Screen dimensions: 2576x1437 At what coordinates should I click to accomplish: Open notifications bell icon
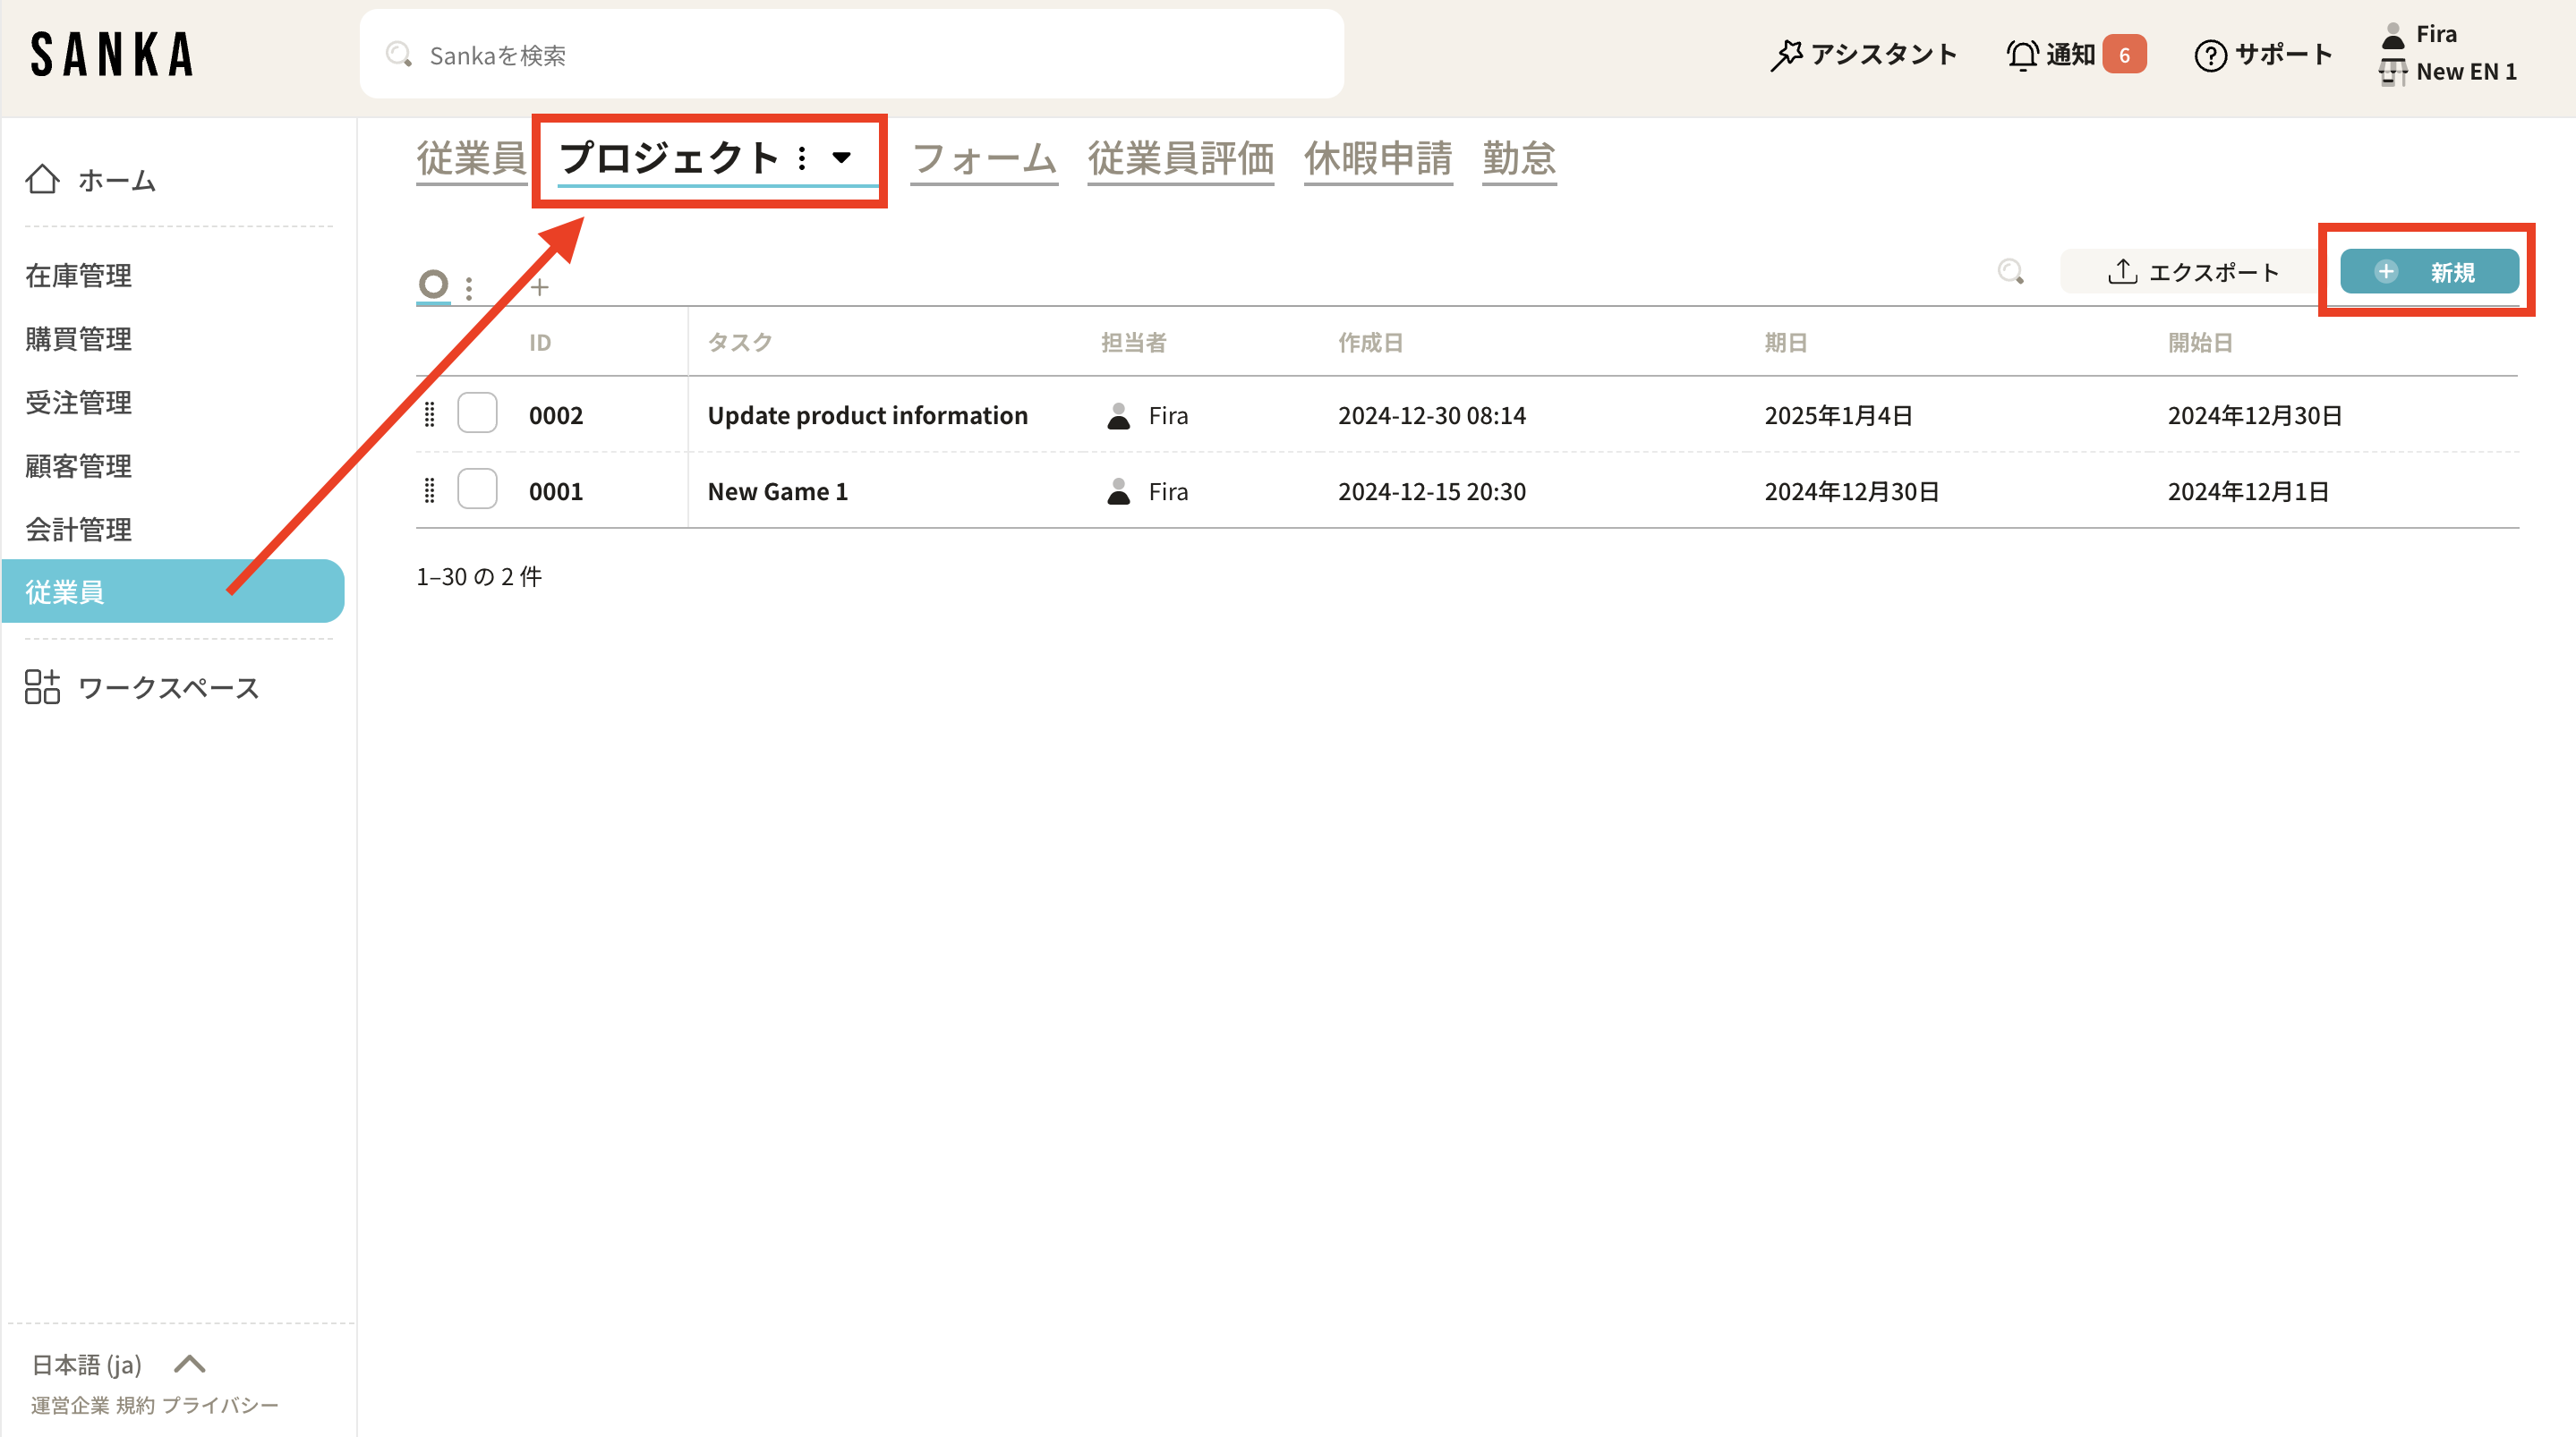click(x=2022, y=55)
